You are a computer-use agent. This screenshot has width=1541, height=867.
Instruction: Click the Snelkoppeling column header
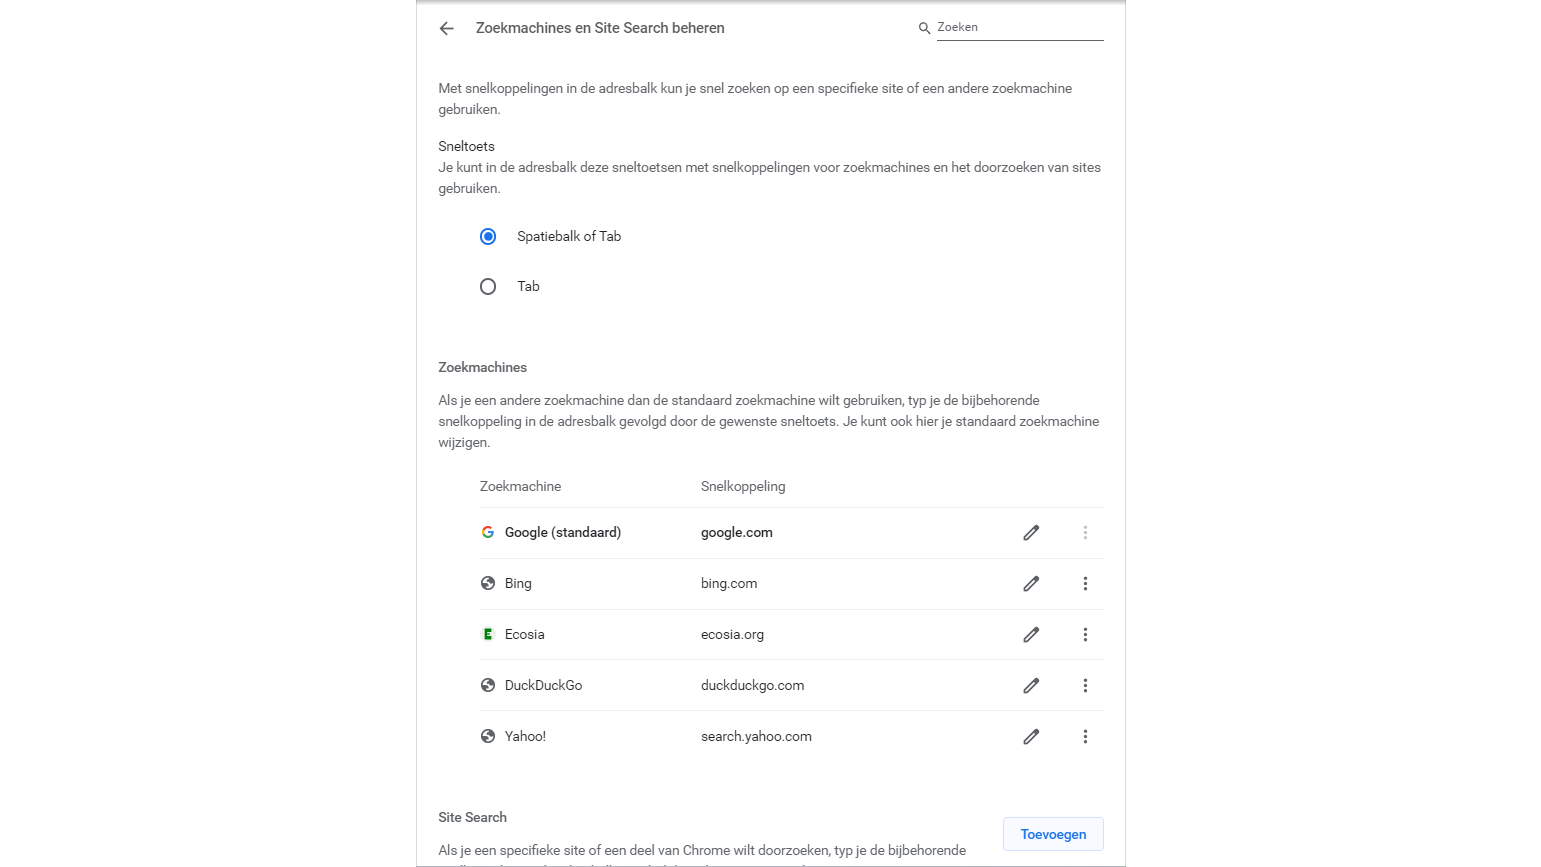coord(743,487)
